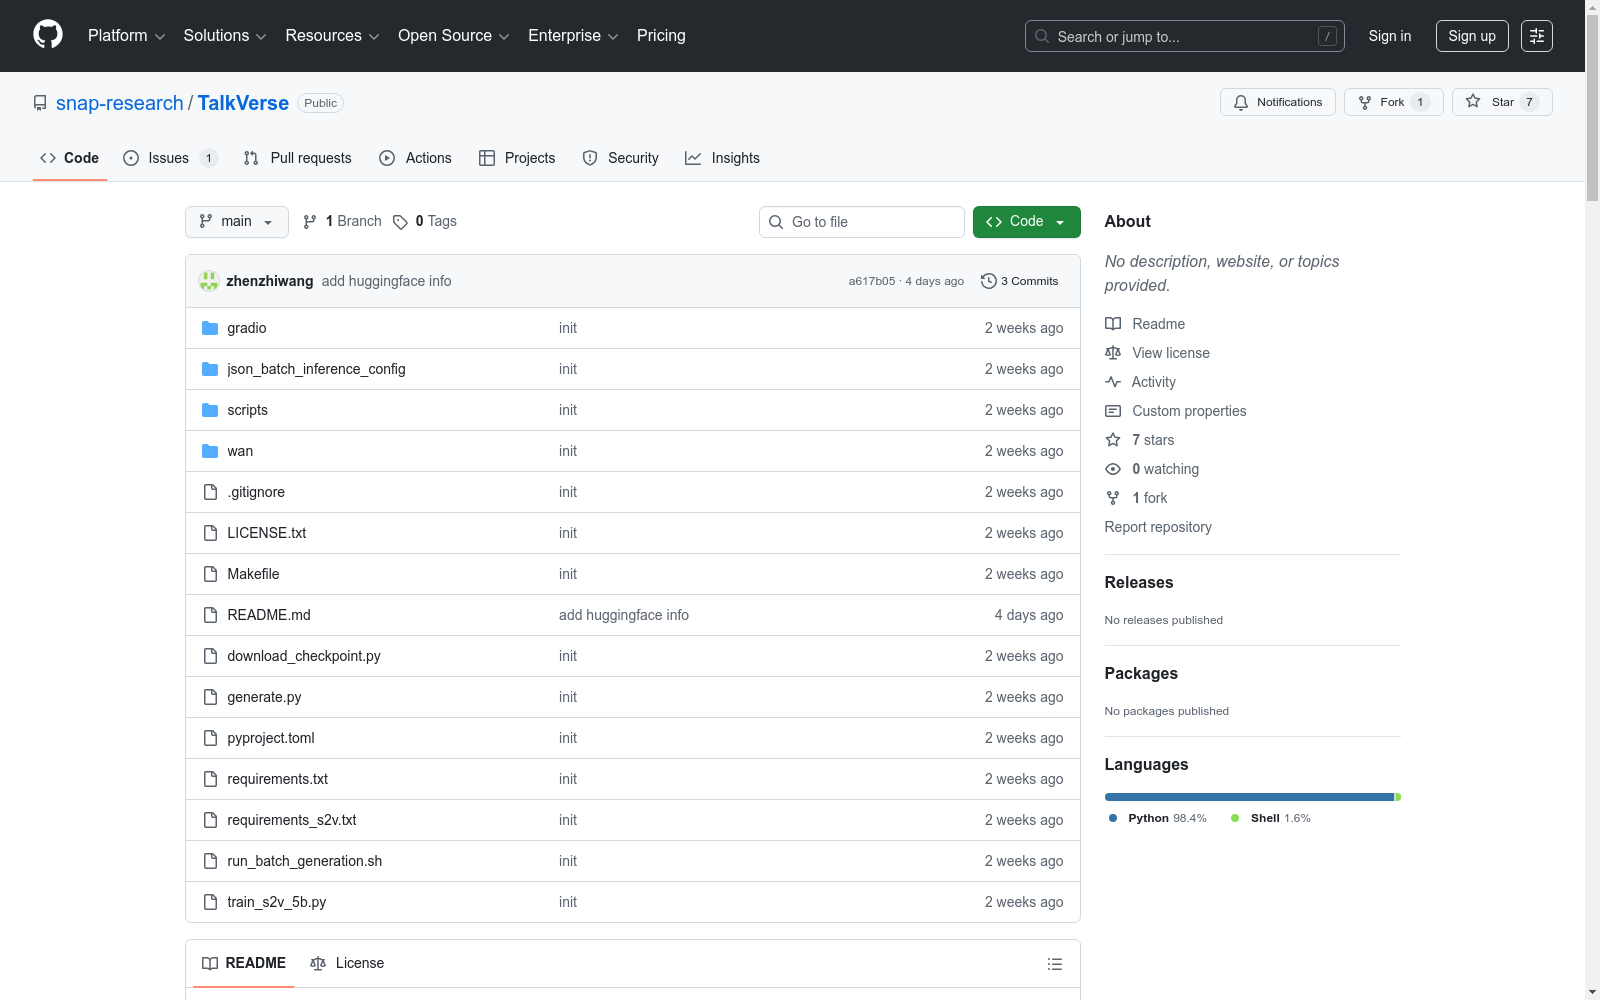Click the .gitignore file icon
The image size is (1600, 1000).
coord(210,492)
